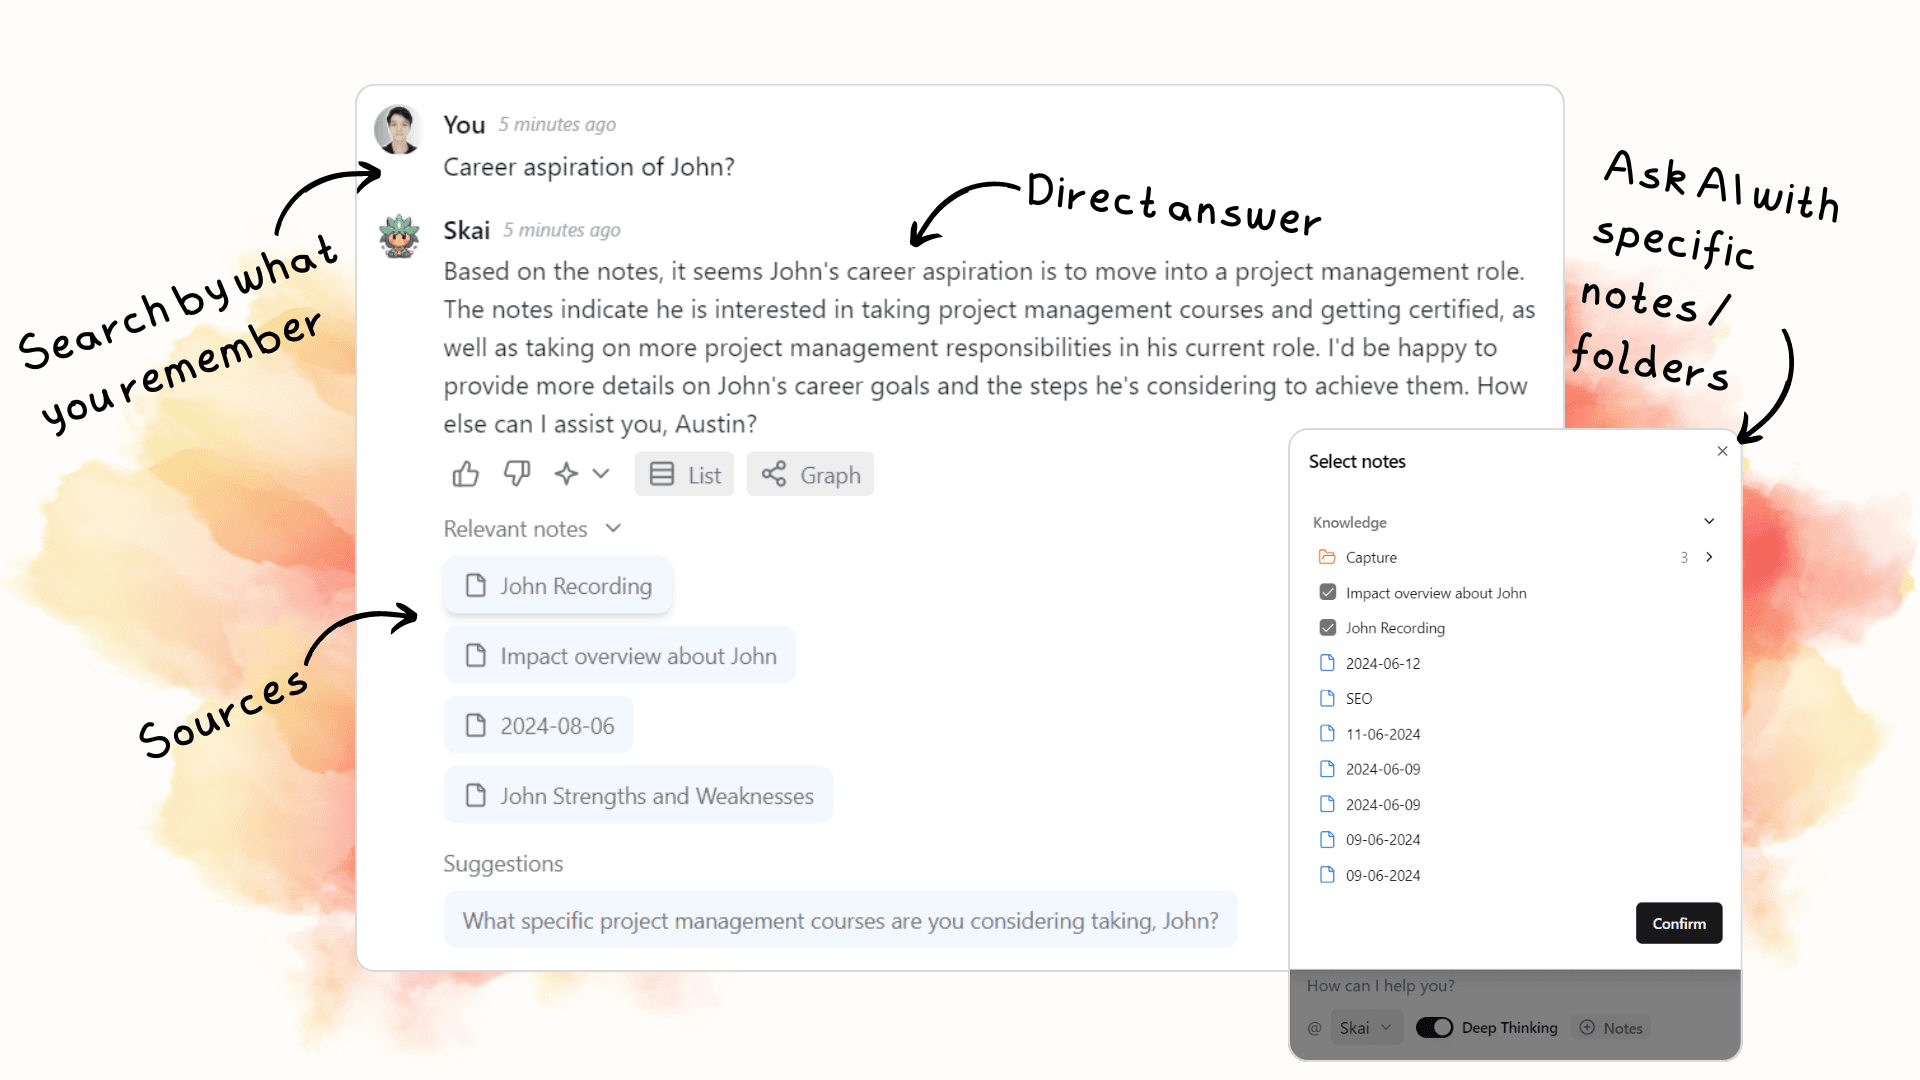This screenshot has height=1080, width=1920.
Task: Uncheck Impact overview about John checkbox
Action: coord(1328,592)
